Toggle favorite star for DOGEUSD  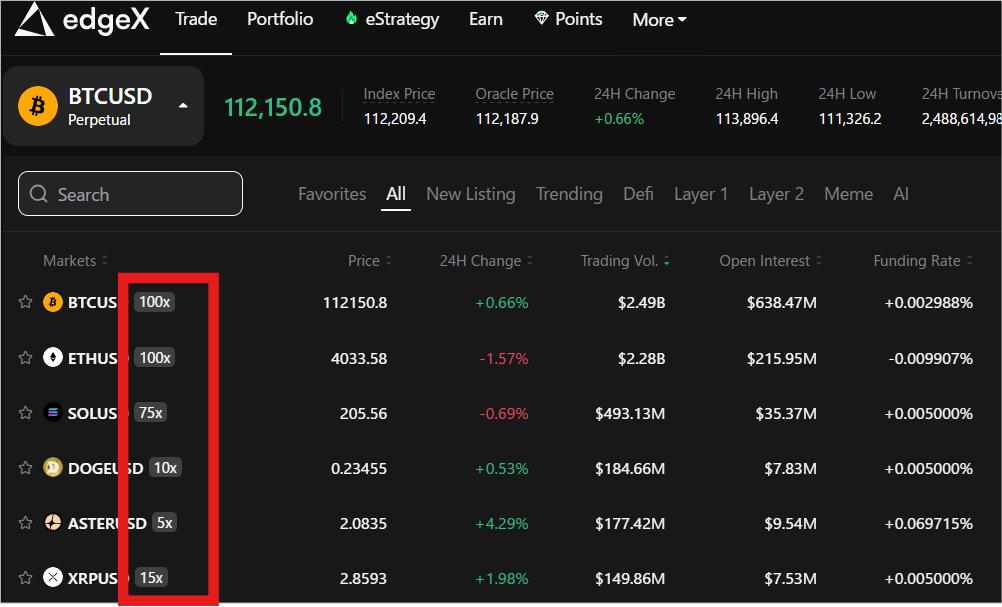point(26,468)
